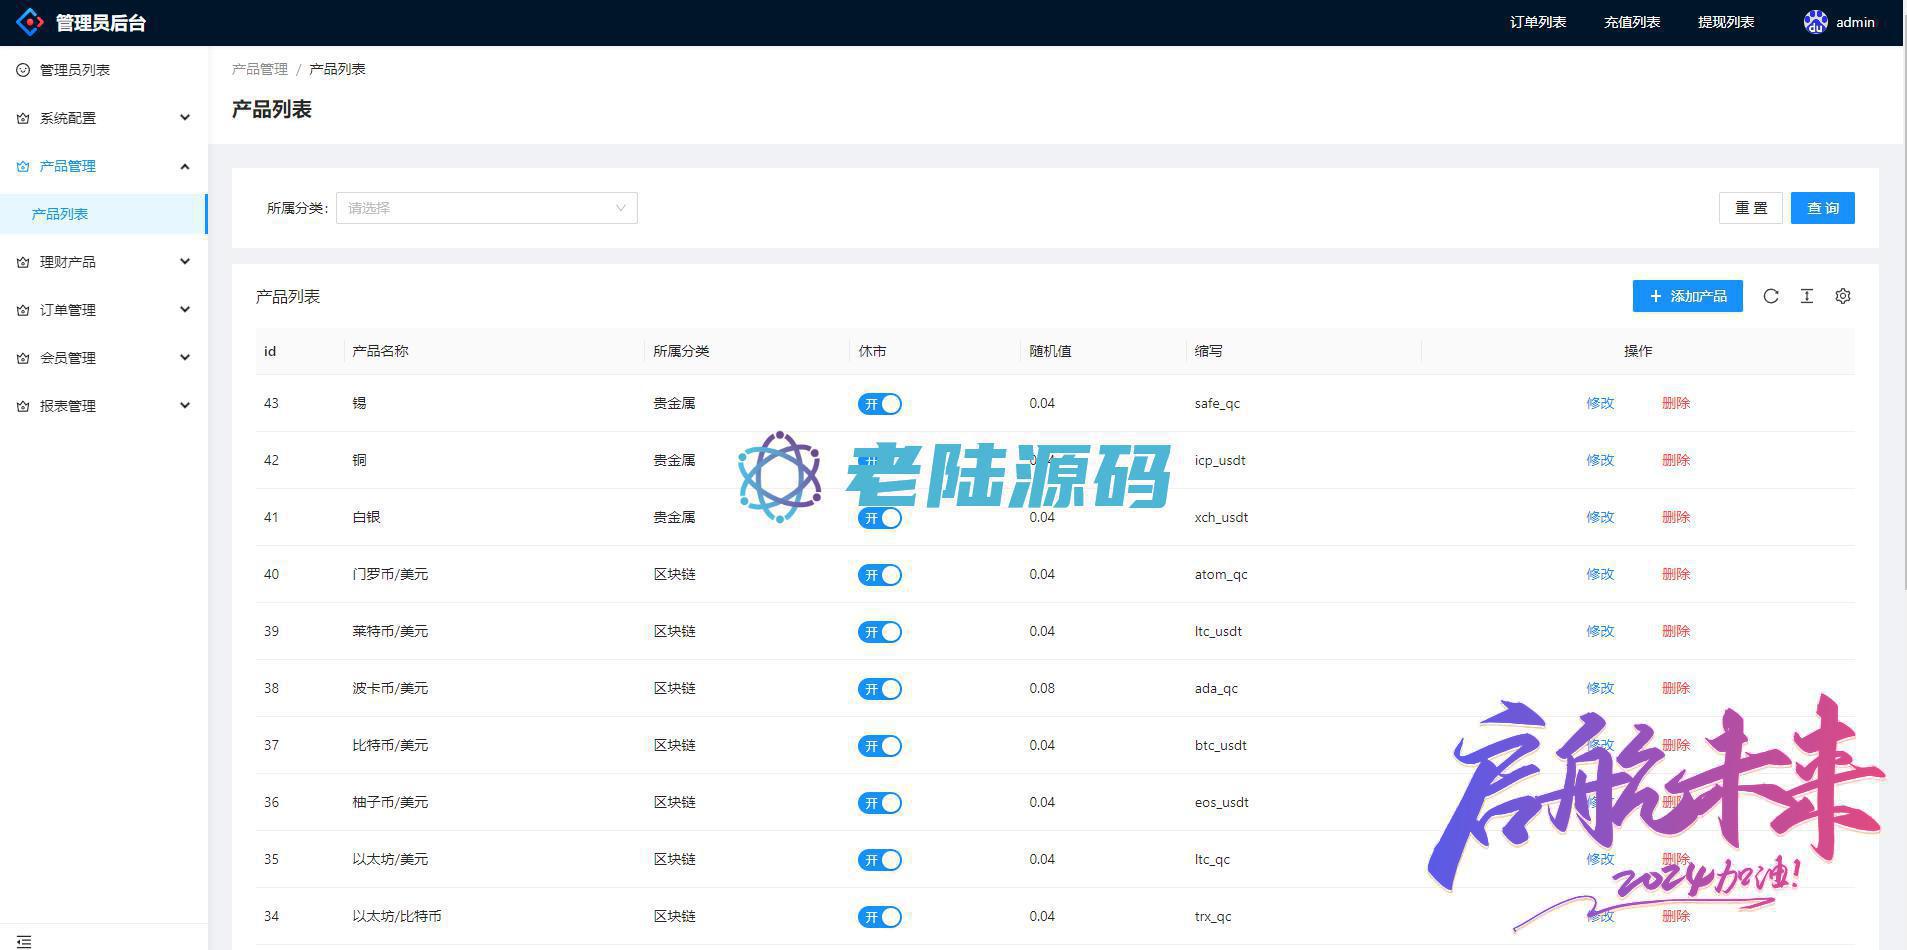
Task: Click the 0.08 random value cell
Action: click(x=1042, y=688)
